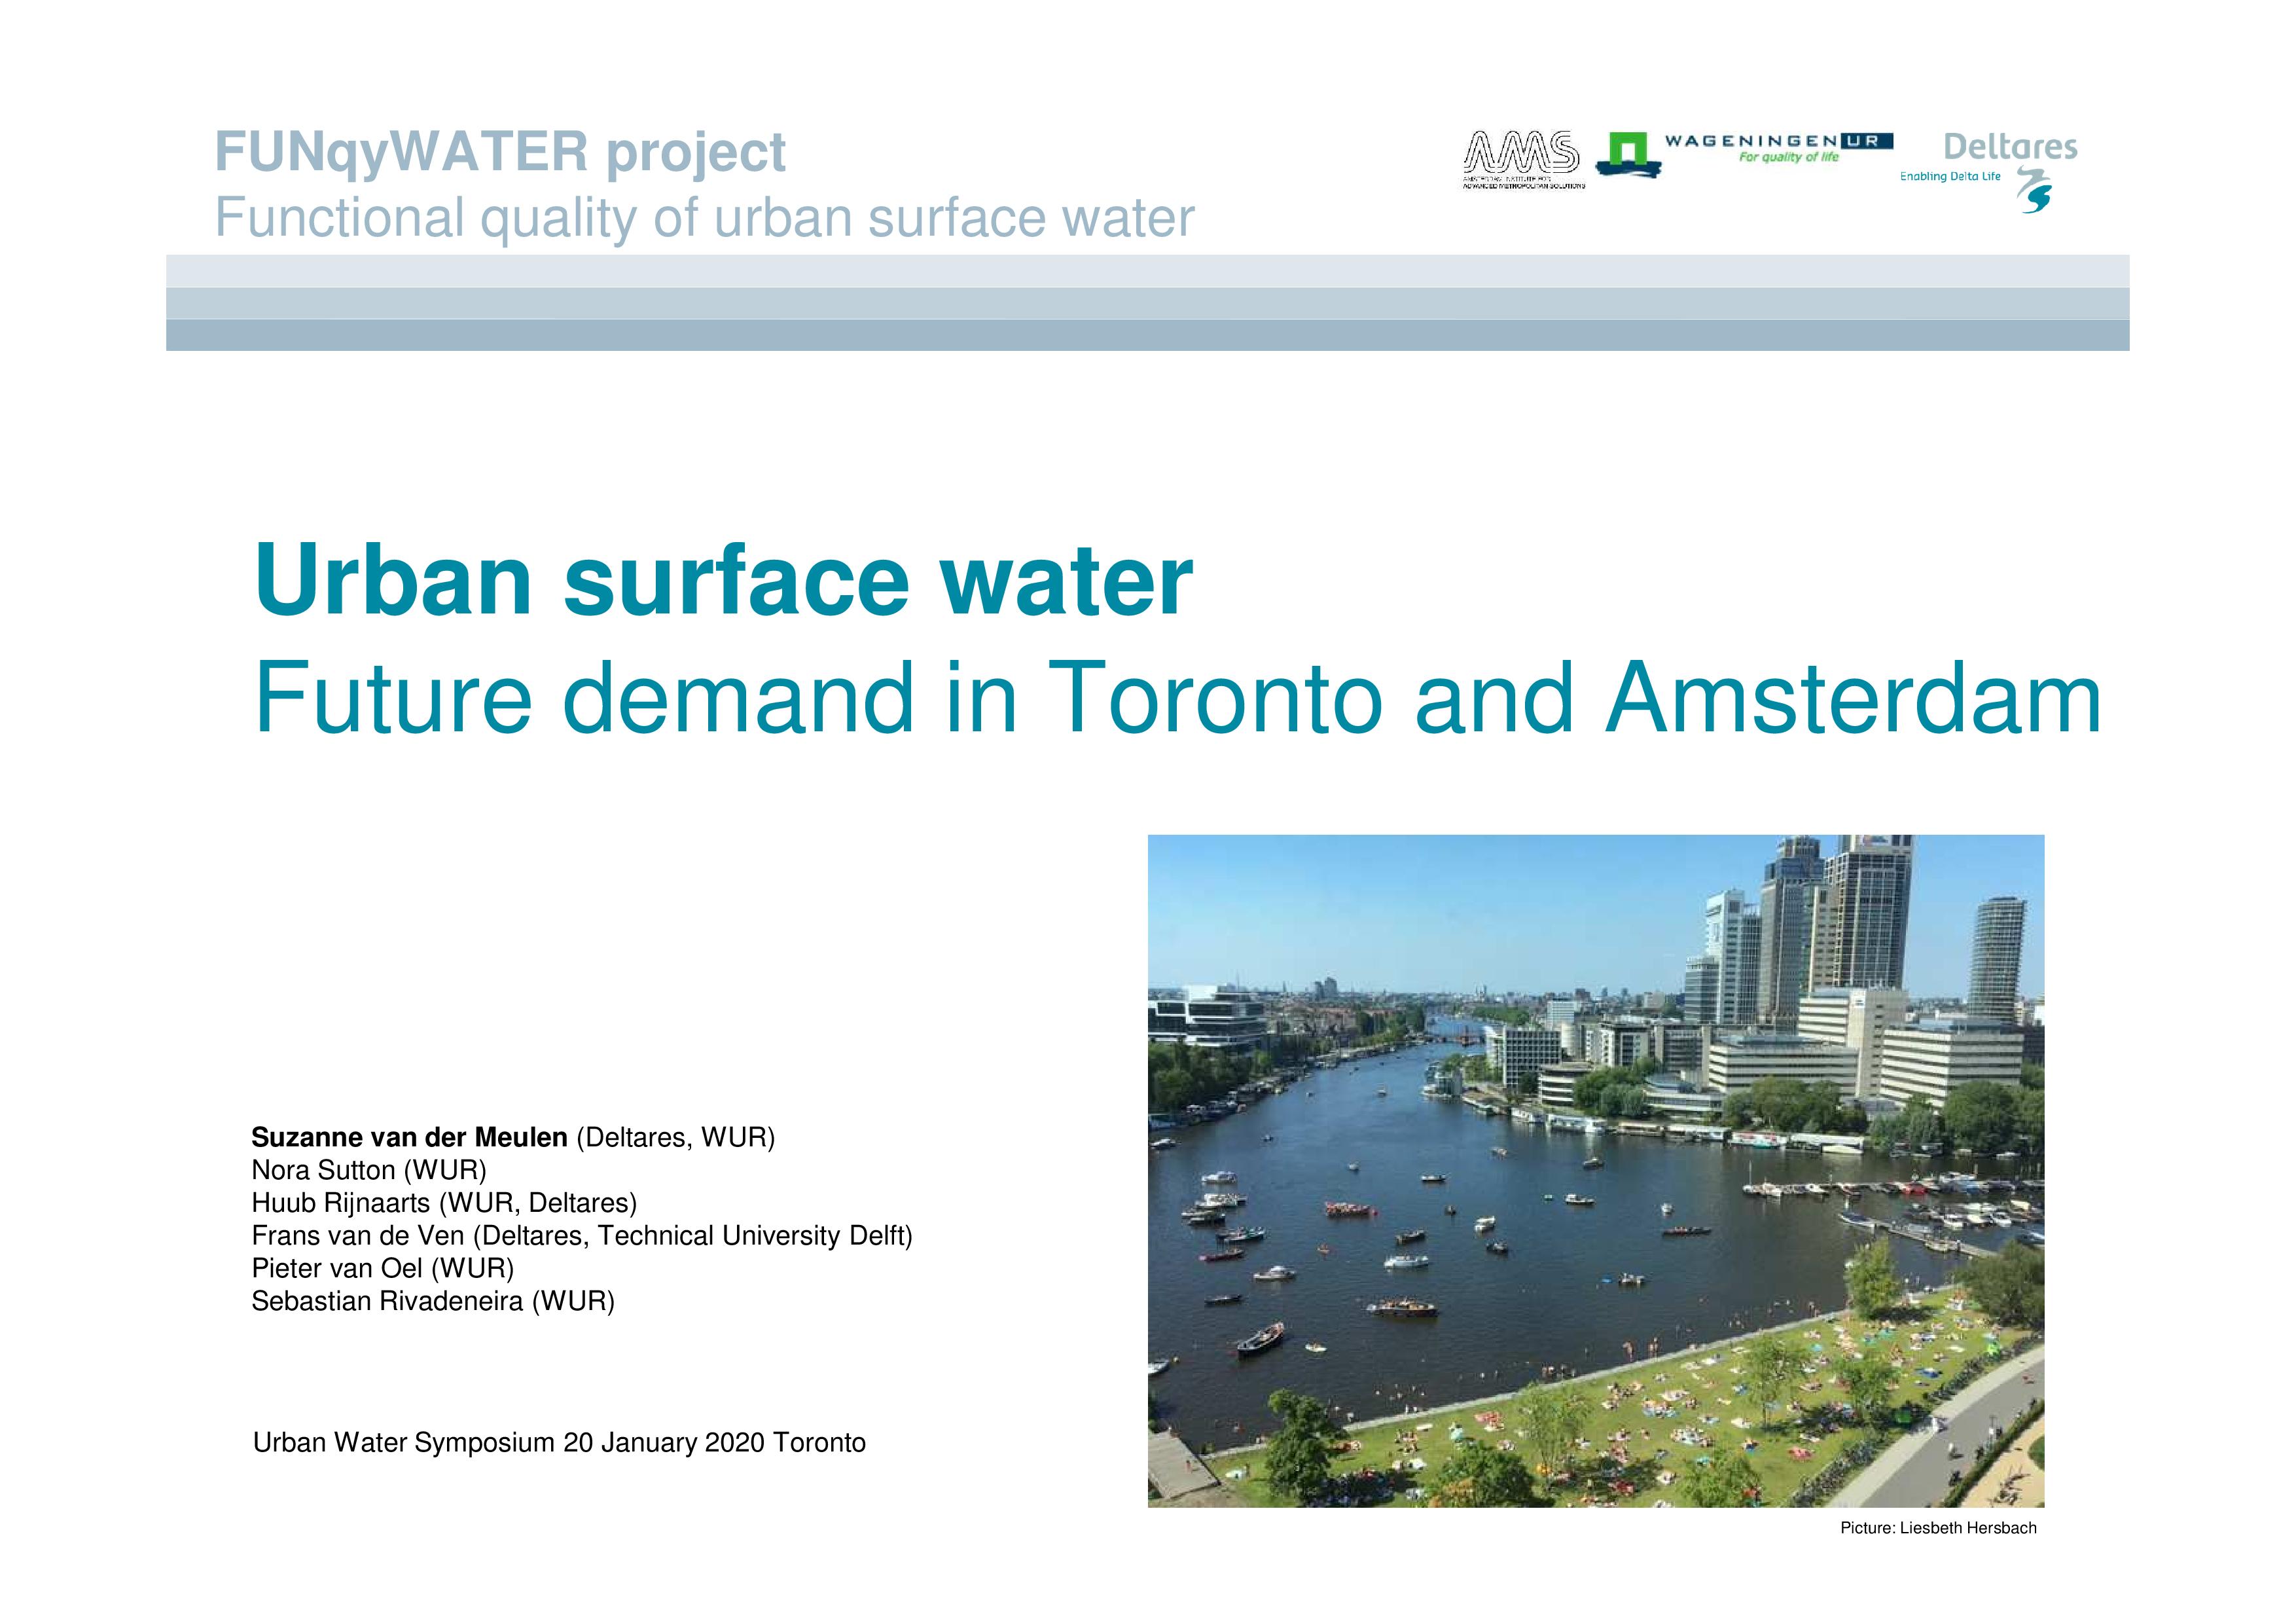Click the Deltares swirl symbol
The width and height of the screenshot is (2296, 1623).
(2034, 190)
